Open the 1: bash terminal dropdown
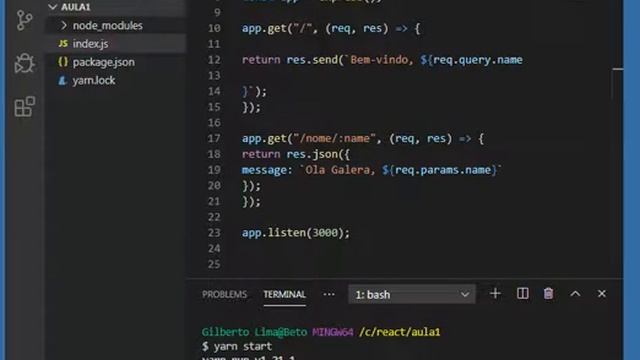 (x=412, y=294)
